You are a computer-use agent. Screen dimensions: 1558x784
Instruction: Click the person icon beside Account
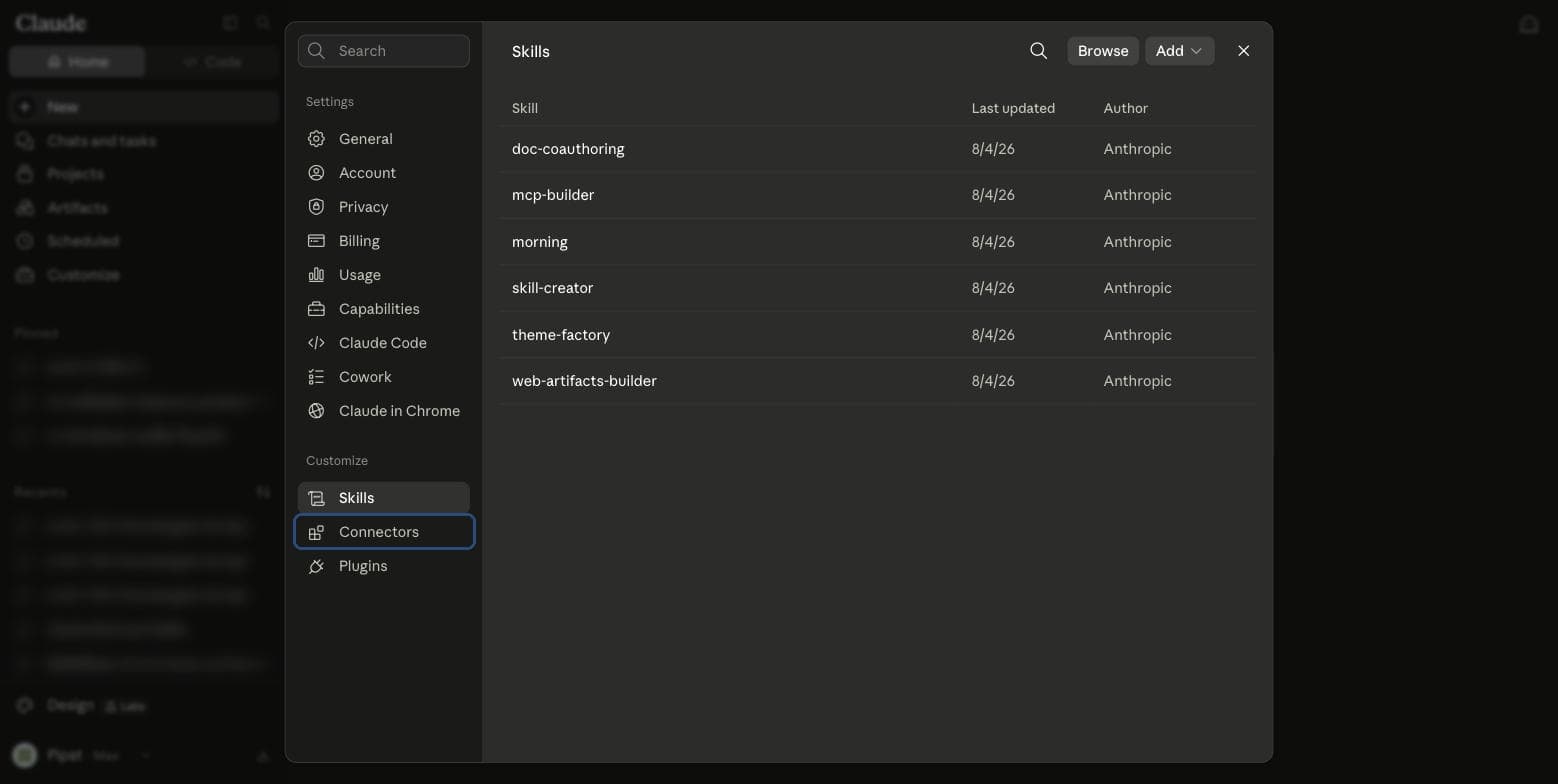coord(316,173)
